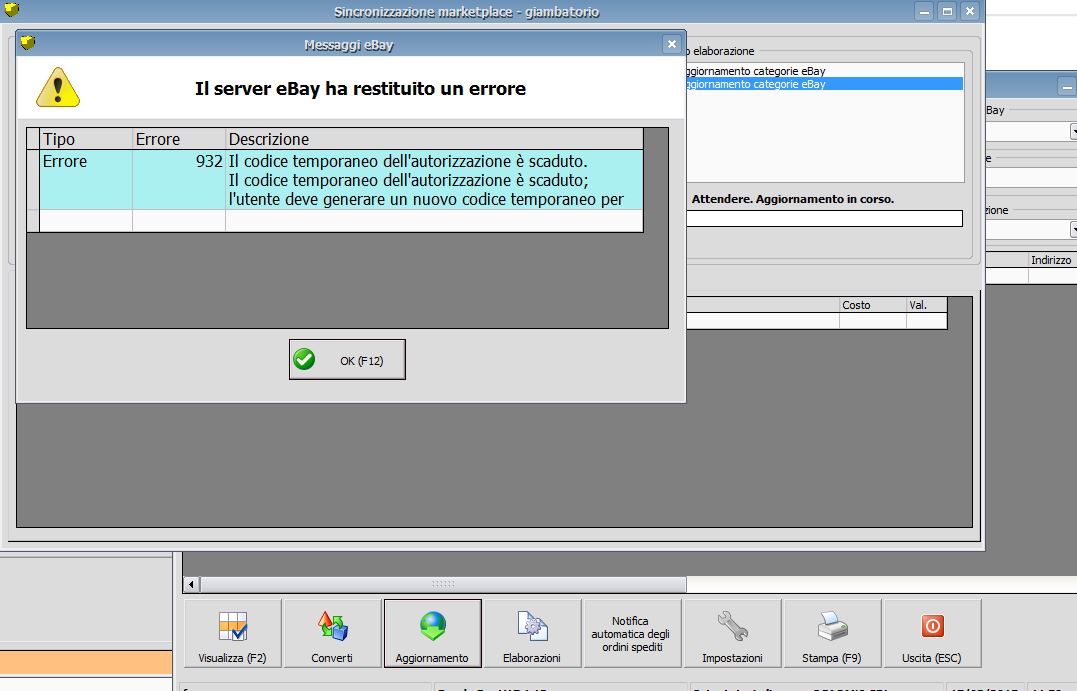Select highlighted 'Aggiornamento categorie eBay' entry

[x=824, y=84]
